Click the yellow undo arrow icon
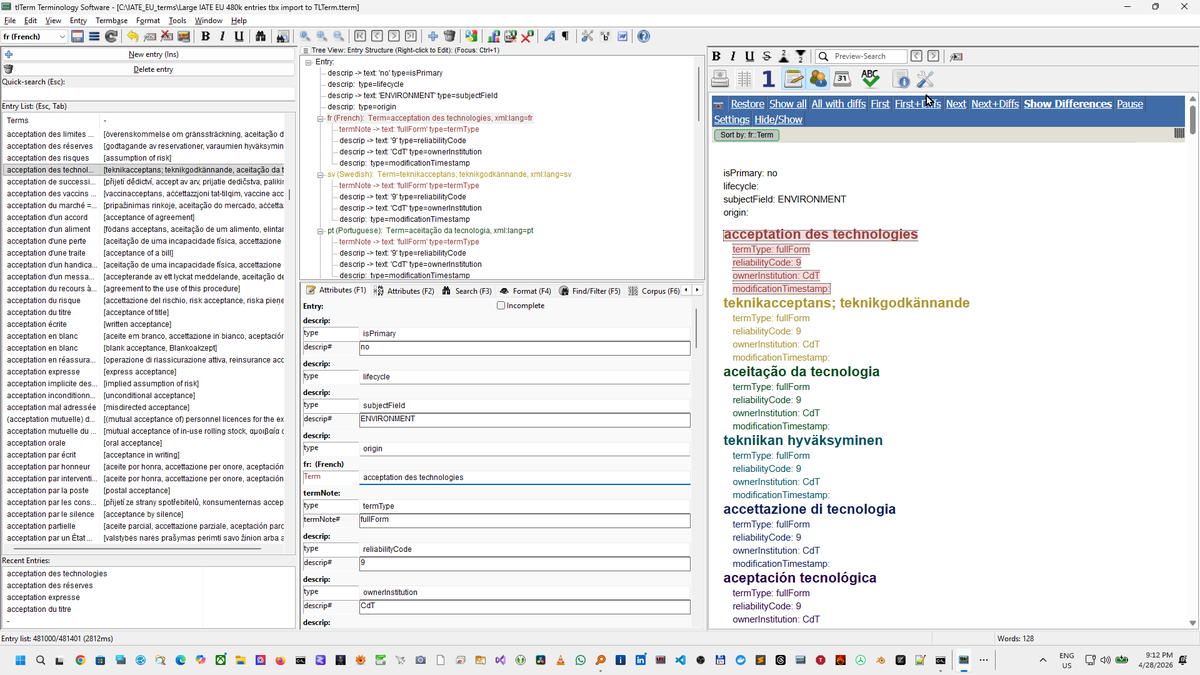The height and width of the screenshot is (675, 1200). tap(132, 37)
